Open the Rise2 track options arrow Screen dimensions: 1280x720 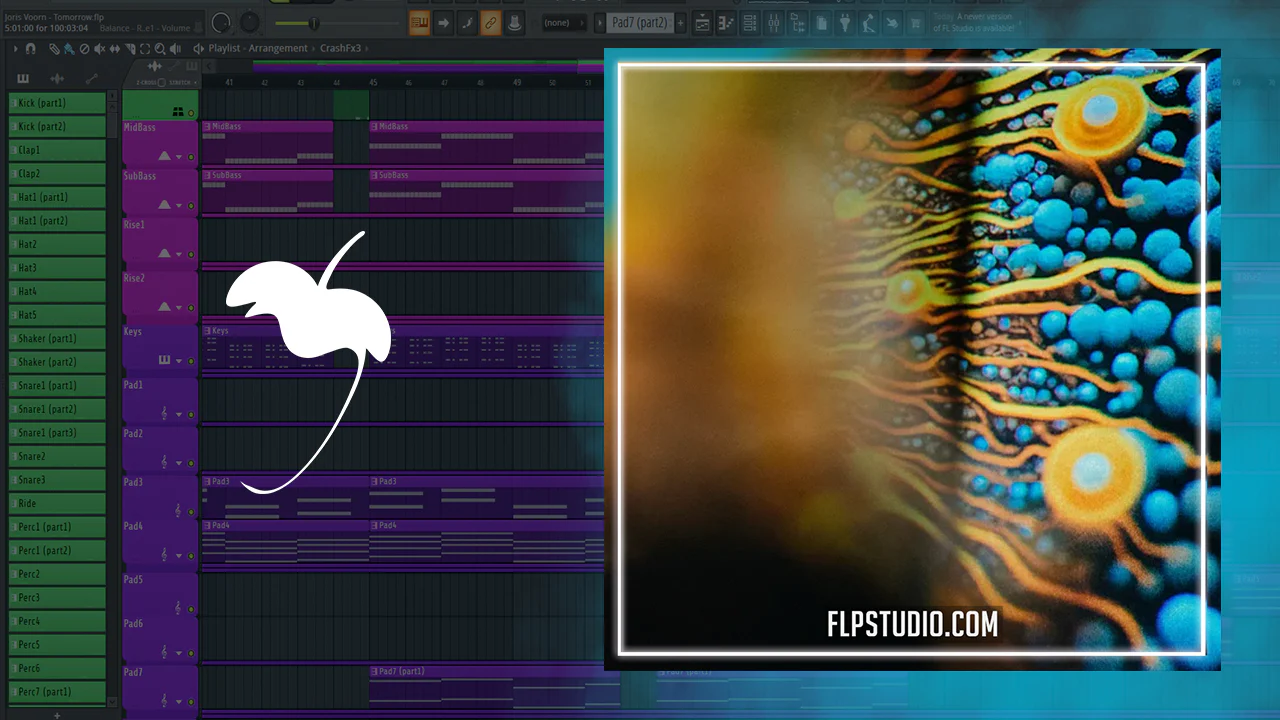click(179, 307)
